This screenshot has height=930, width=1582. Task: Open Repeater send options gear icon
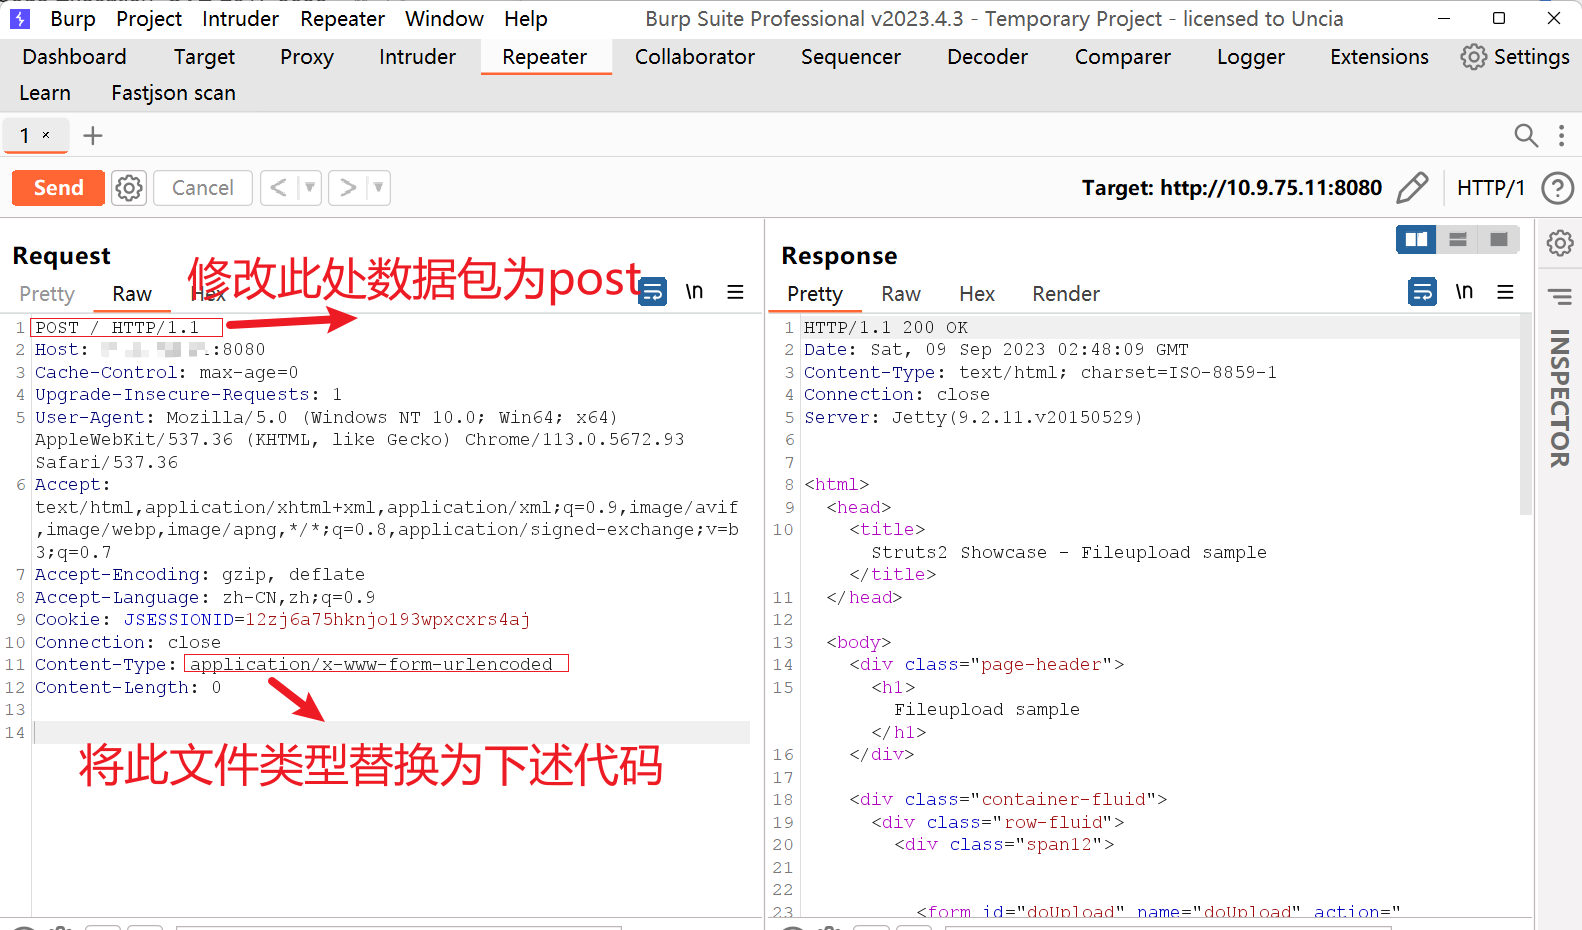coord(129,188)
